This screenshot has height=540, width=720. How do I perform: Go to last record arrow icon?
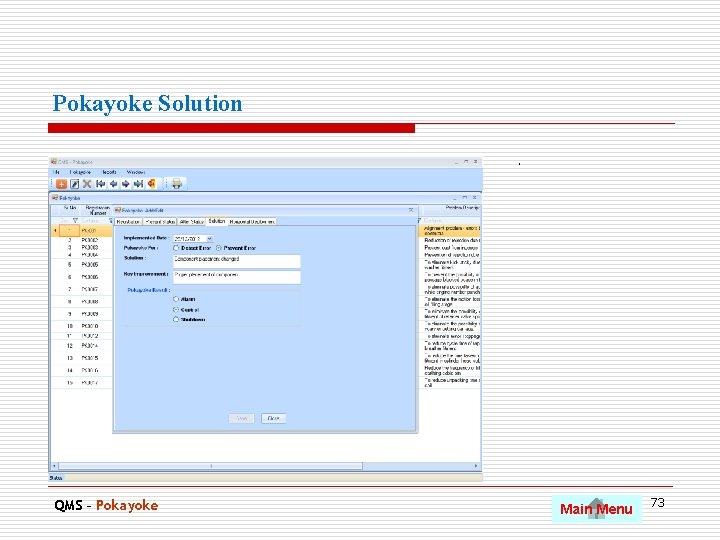(138, 184)
